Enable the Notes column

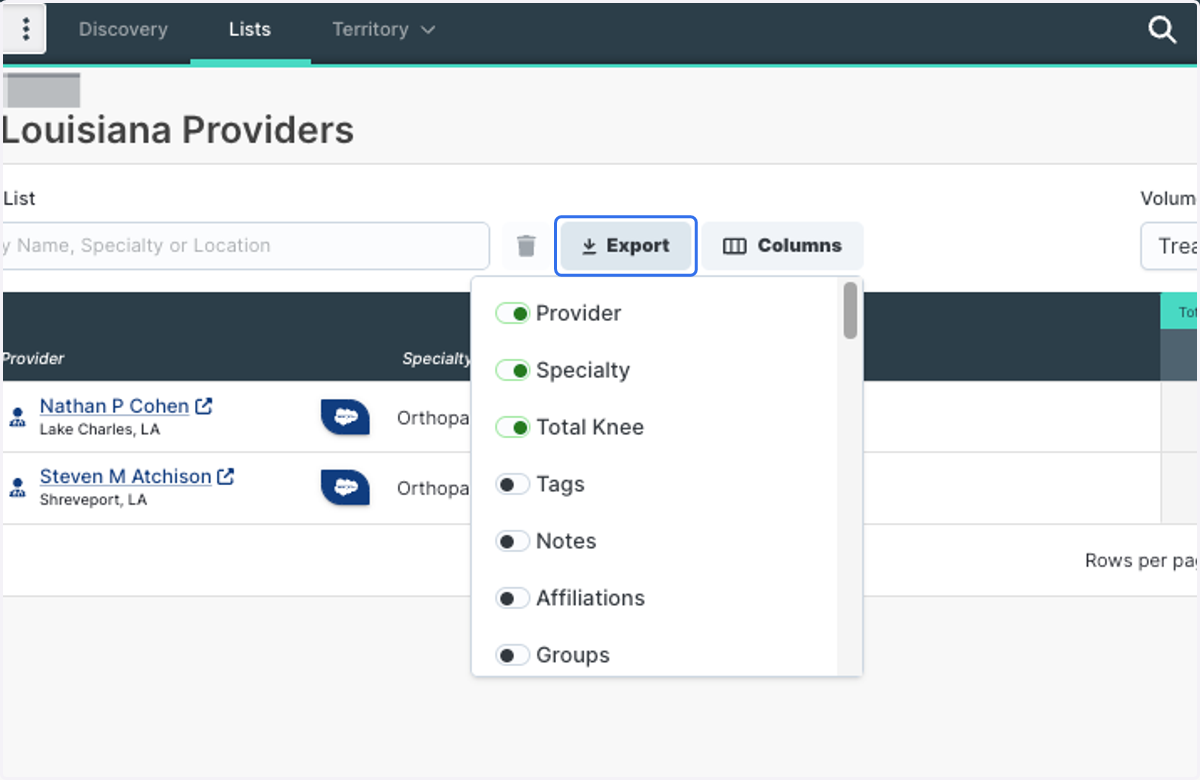(x=513, y=542)
